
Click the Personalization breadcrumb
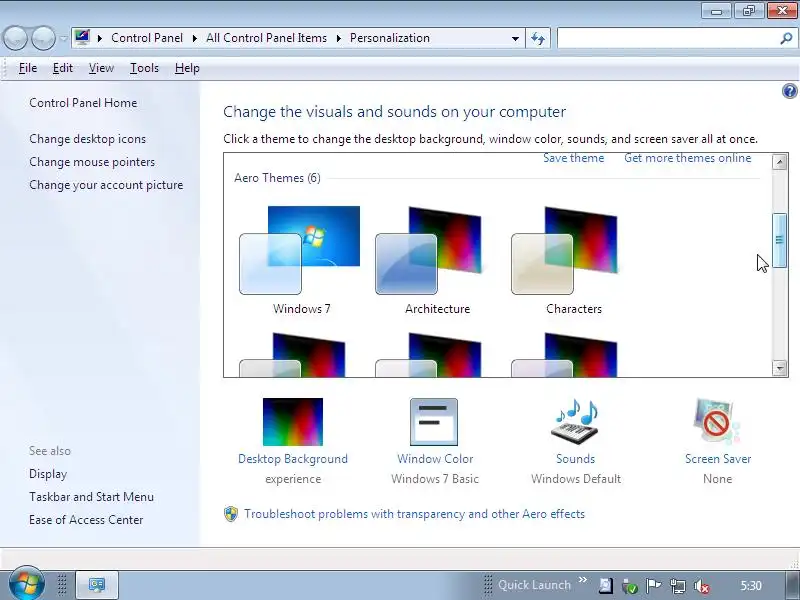[390, 38]
